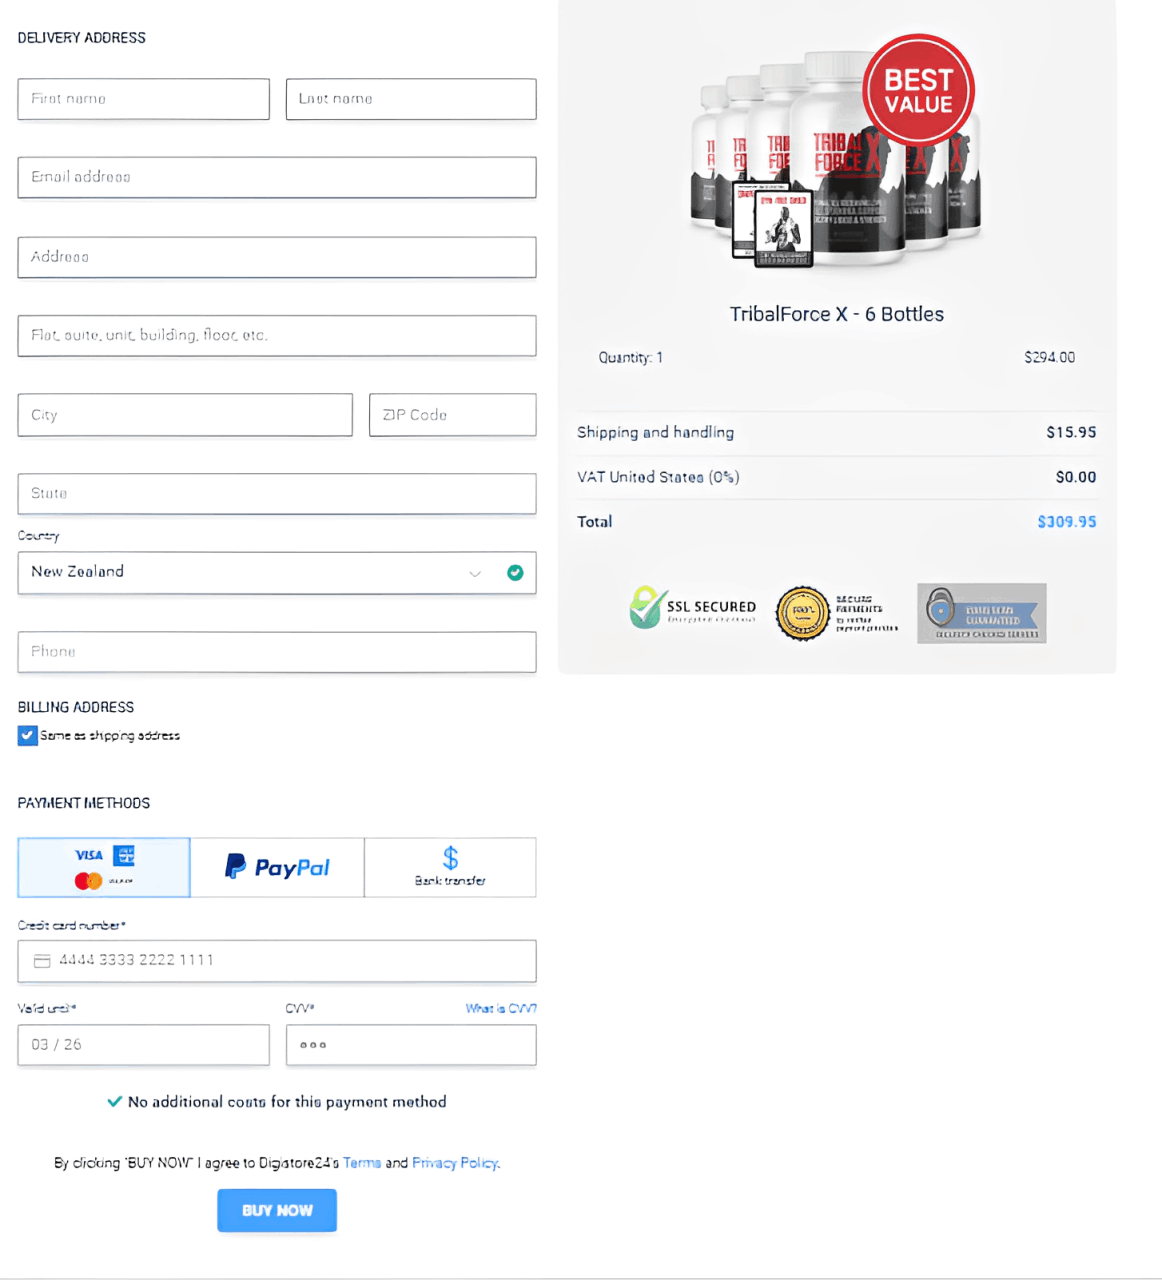Open the Country dropdown showing New Zealand
Viewport: 1162px width, 1280px height.
(x=277, y=573)
